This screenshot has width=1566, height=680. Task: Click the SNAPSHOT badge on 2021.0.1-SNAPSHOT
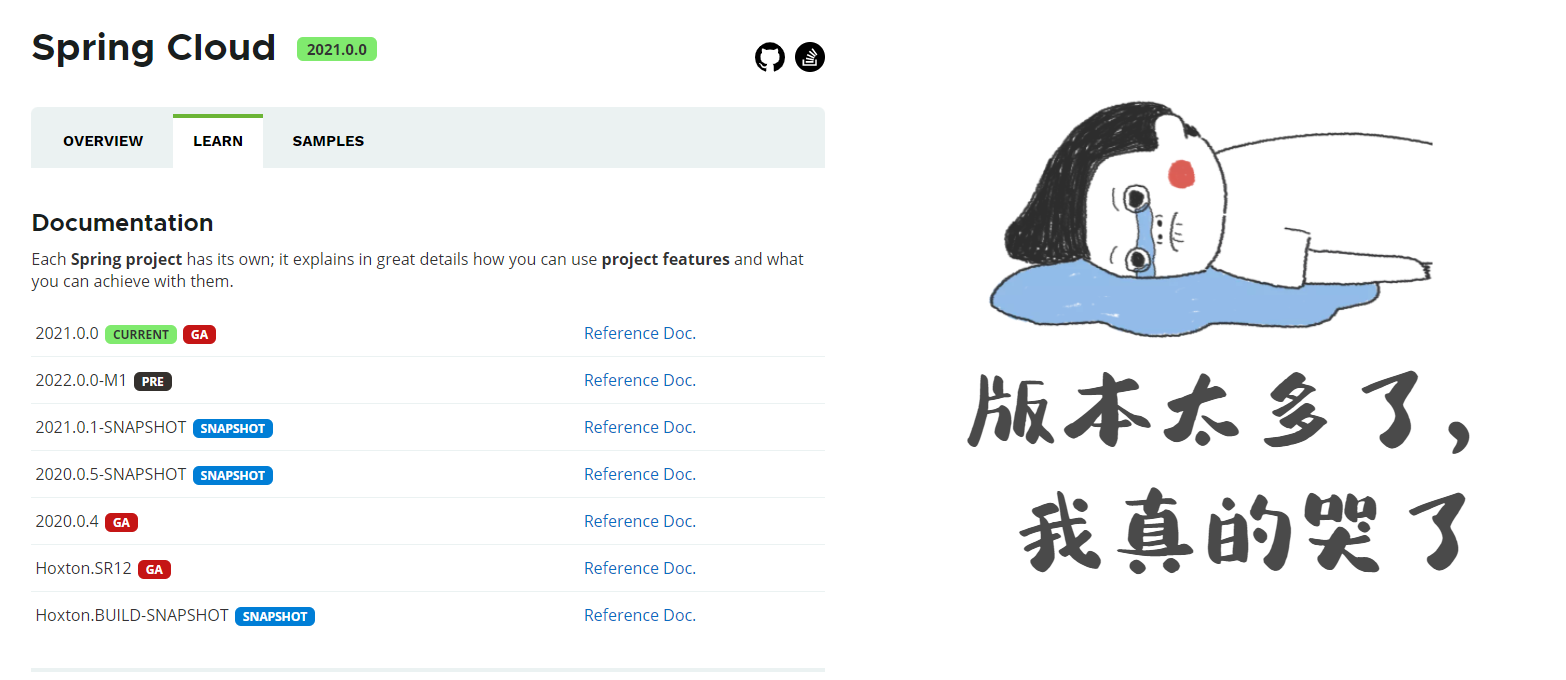(233, 428)
